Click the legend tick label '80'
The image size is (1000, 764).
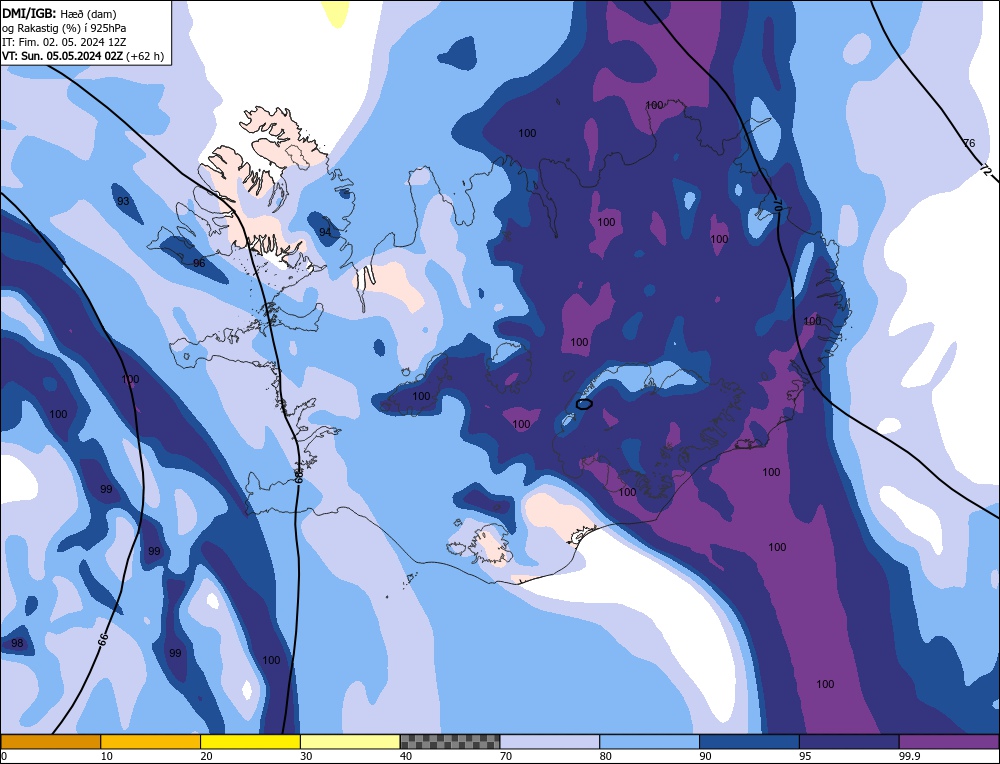click(605, 756)
